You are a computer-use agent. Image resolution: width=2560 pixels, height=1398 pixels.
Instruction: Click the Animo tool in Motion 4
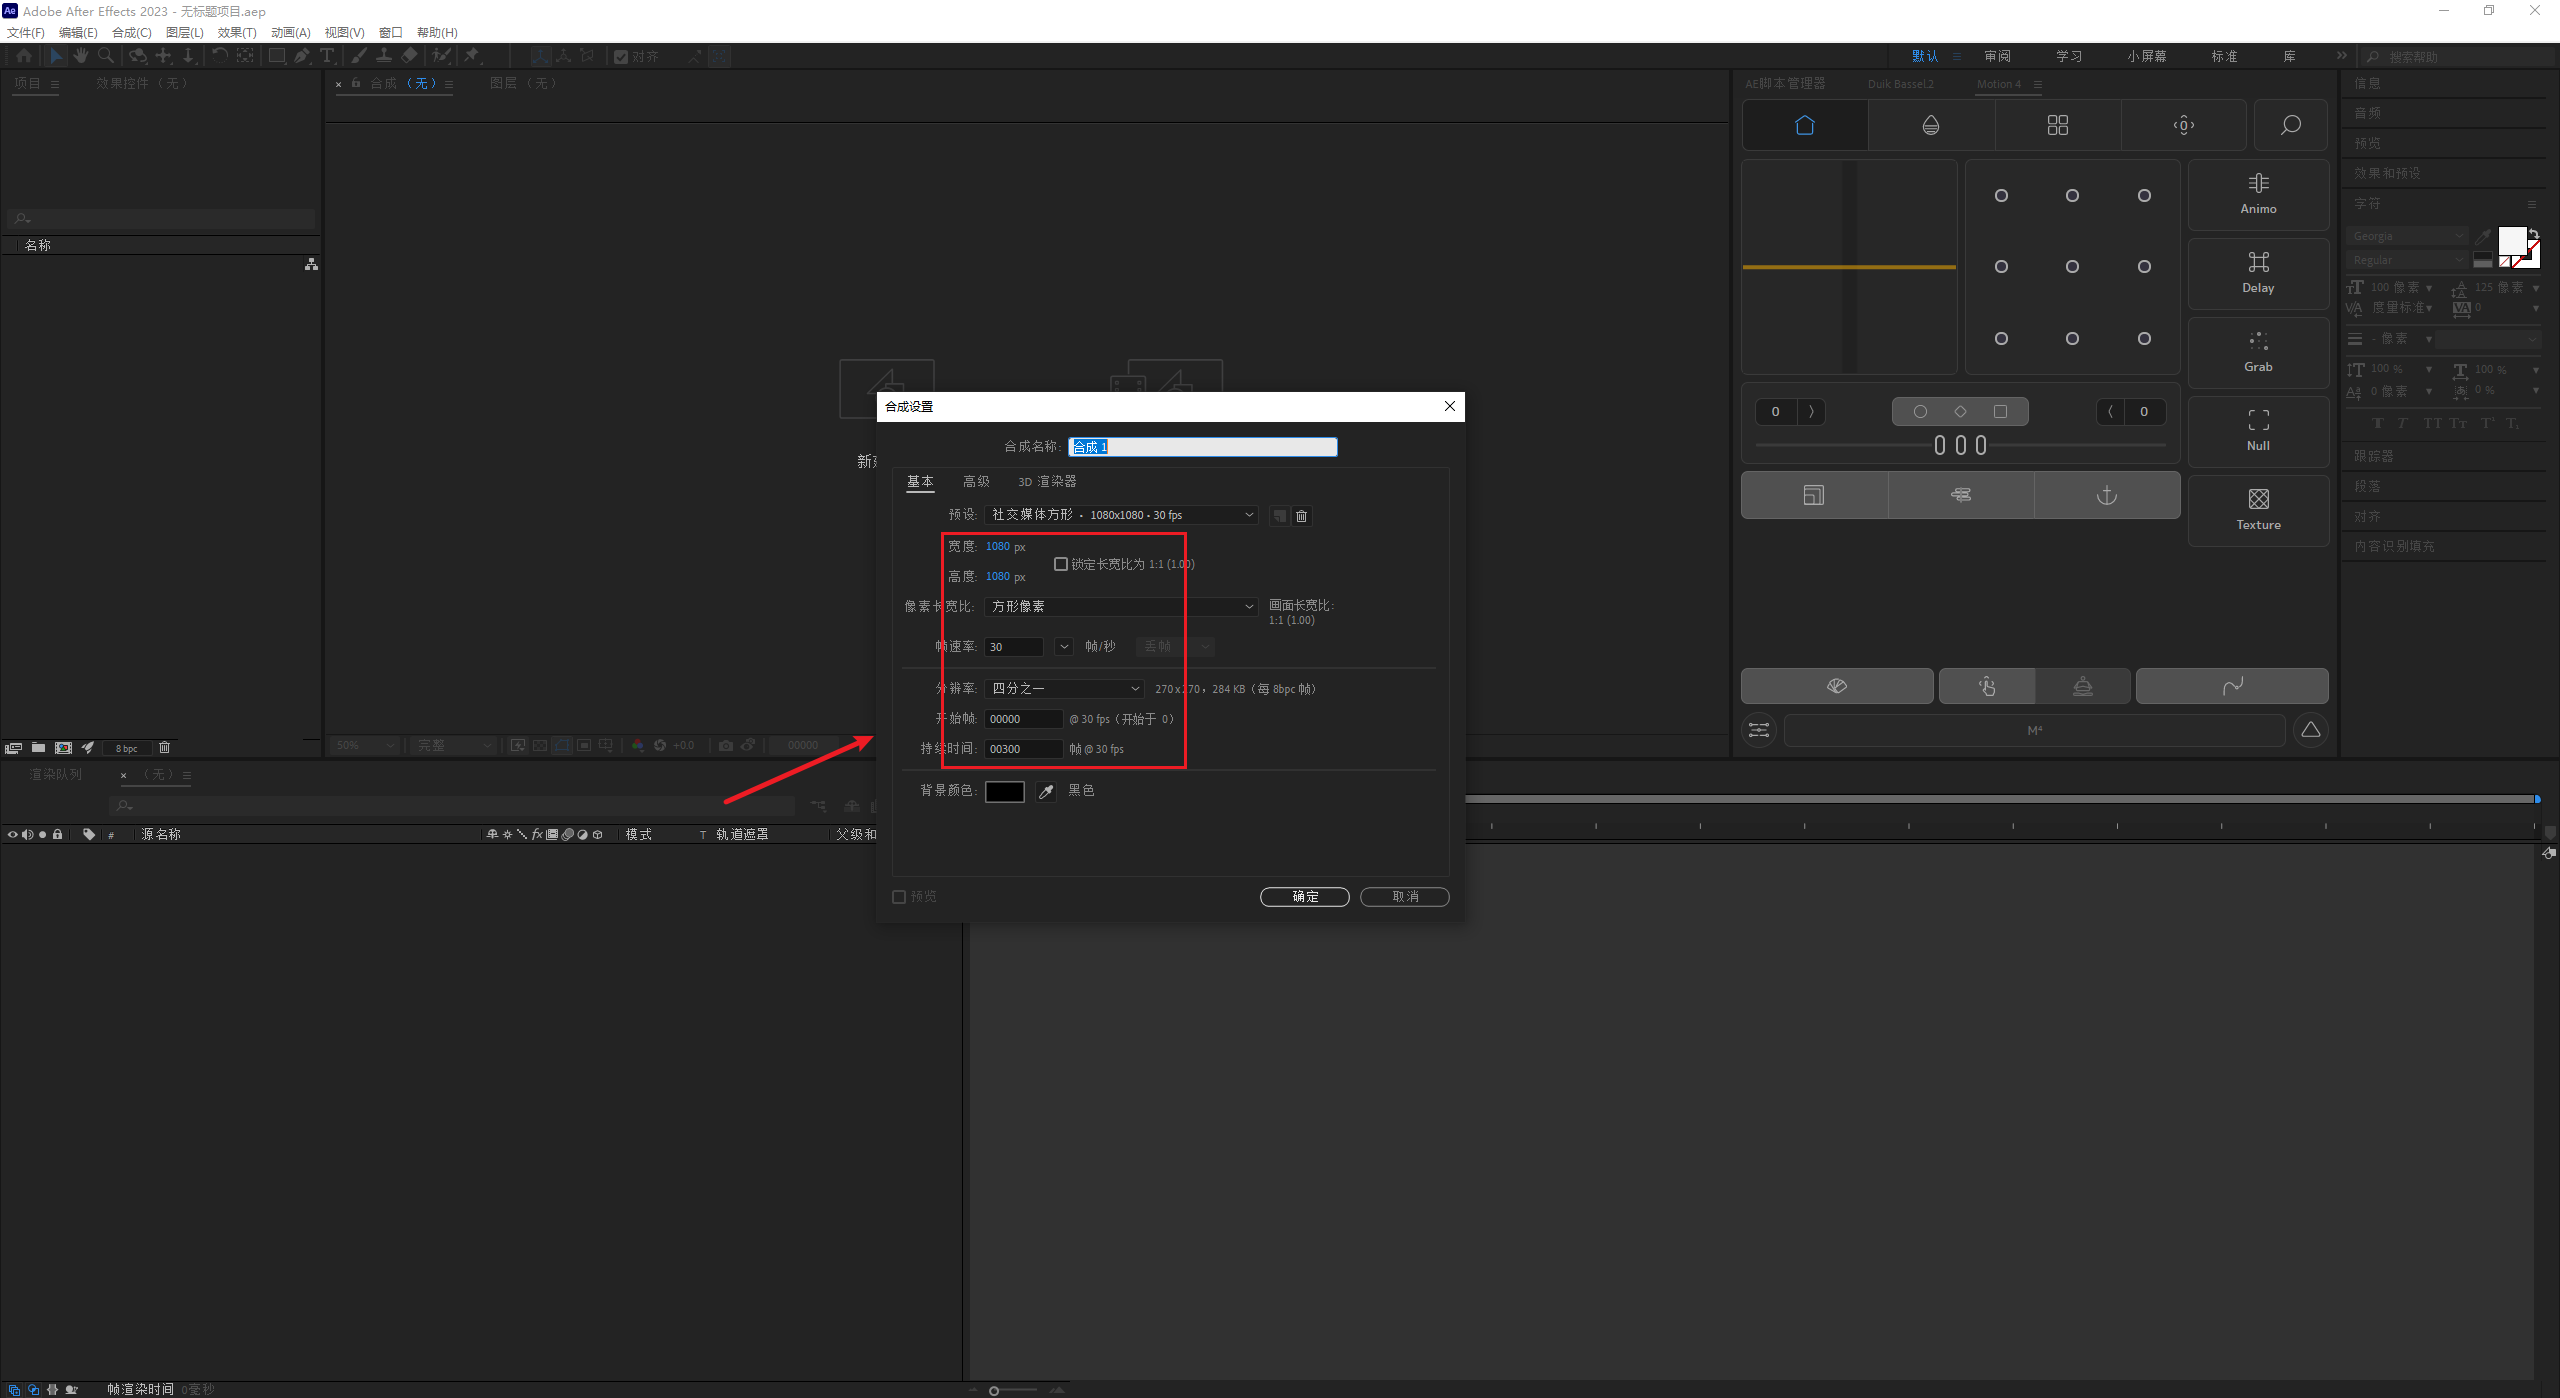tap(2258, 195)
